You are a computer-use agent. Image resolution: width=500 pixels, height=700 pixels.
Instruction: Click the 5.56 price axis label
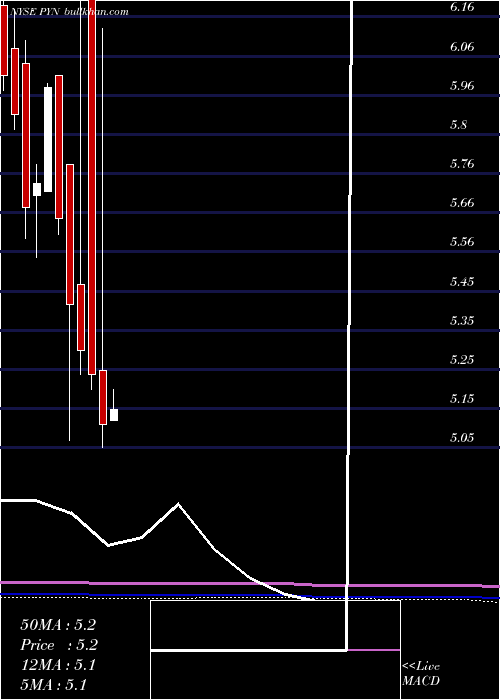462,242
